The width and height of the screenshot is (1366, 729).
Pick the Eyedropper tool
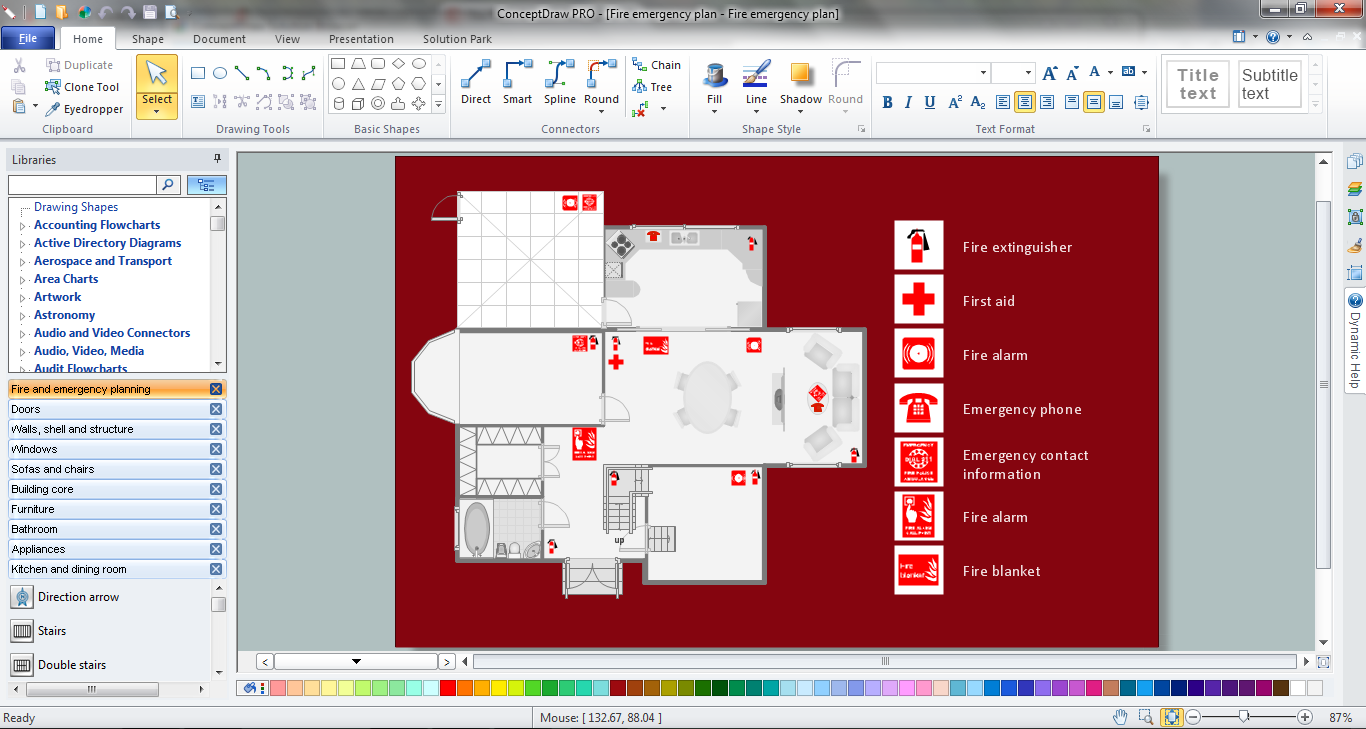[x=84, y=109]
